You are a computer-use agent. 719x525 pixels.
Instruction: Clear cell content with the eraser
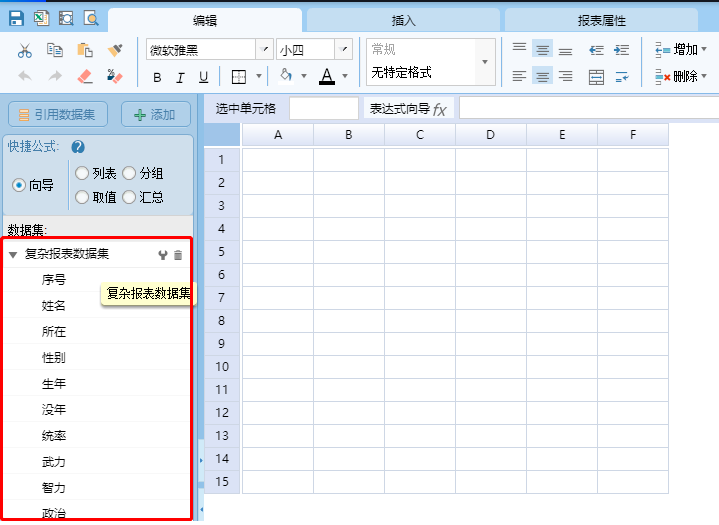[x=85, y=76]
